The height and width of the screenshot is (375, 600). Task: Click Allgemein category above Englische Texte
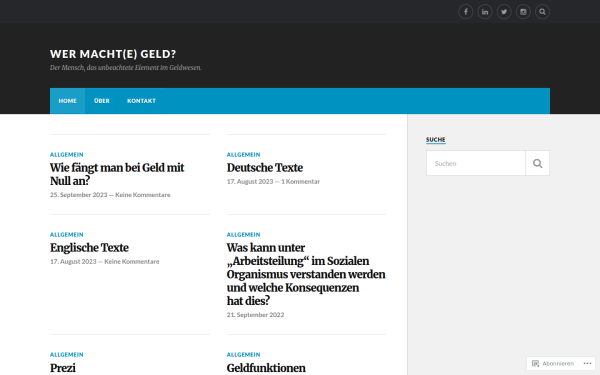(67, 235)
